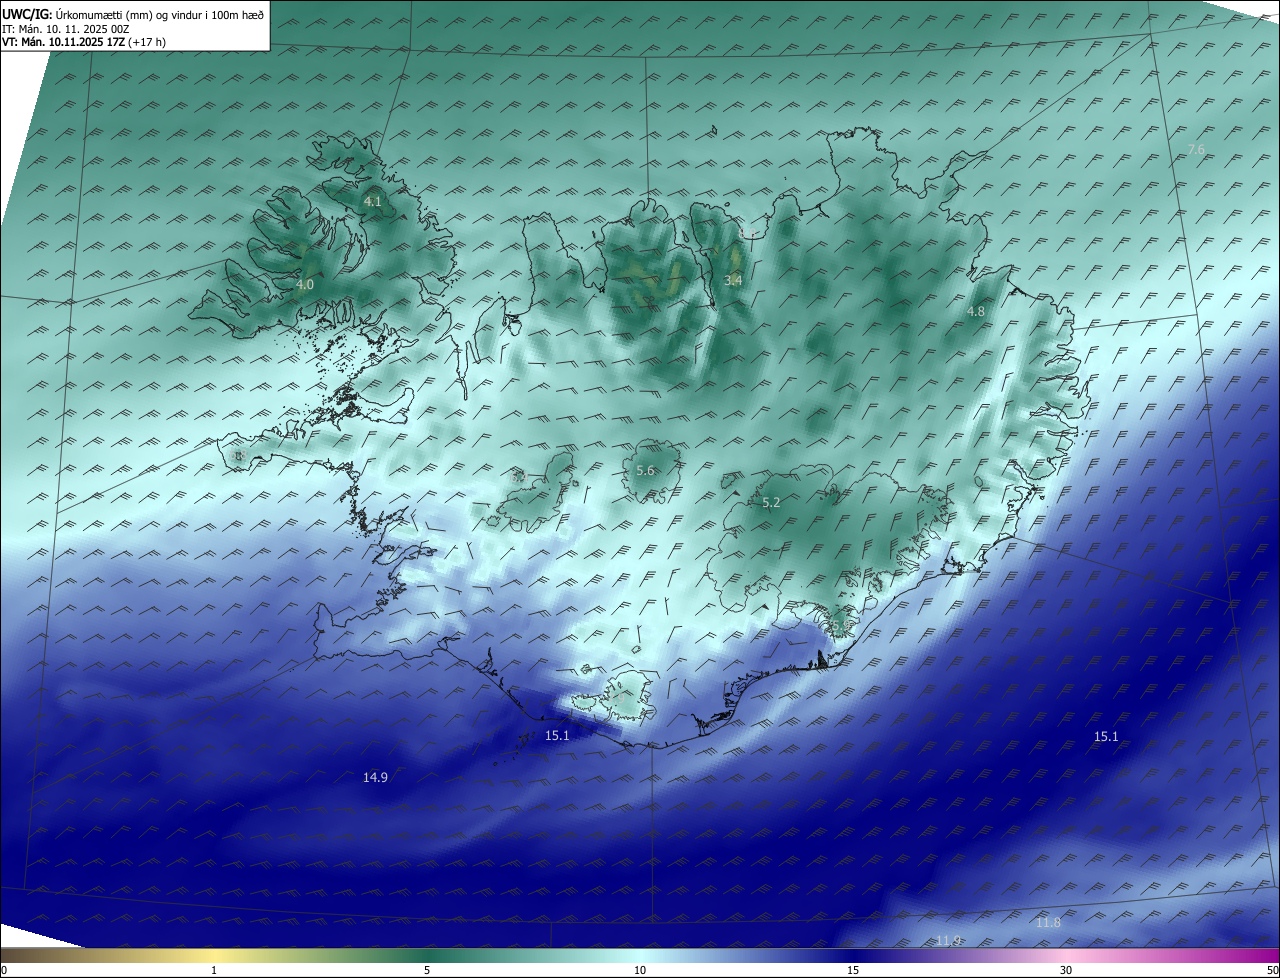Click the 15.1 value over the southeastern ocean

[1106, 736]
